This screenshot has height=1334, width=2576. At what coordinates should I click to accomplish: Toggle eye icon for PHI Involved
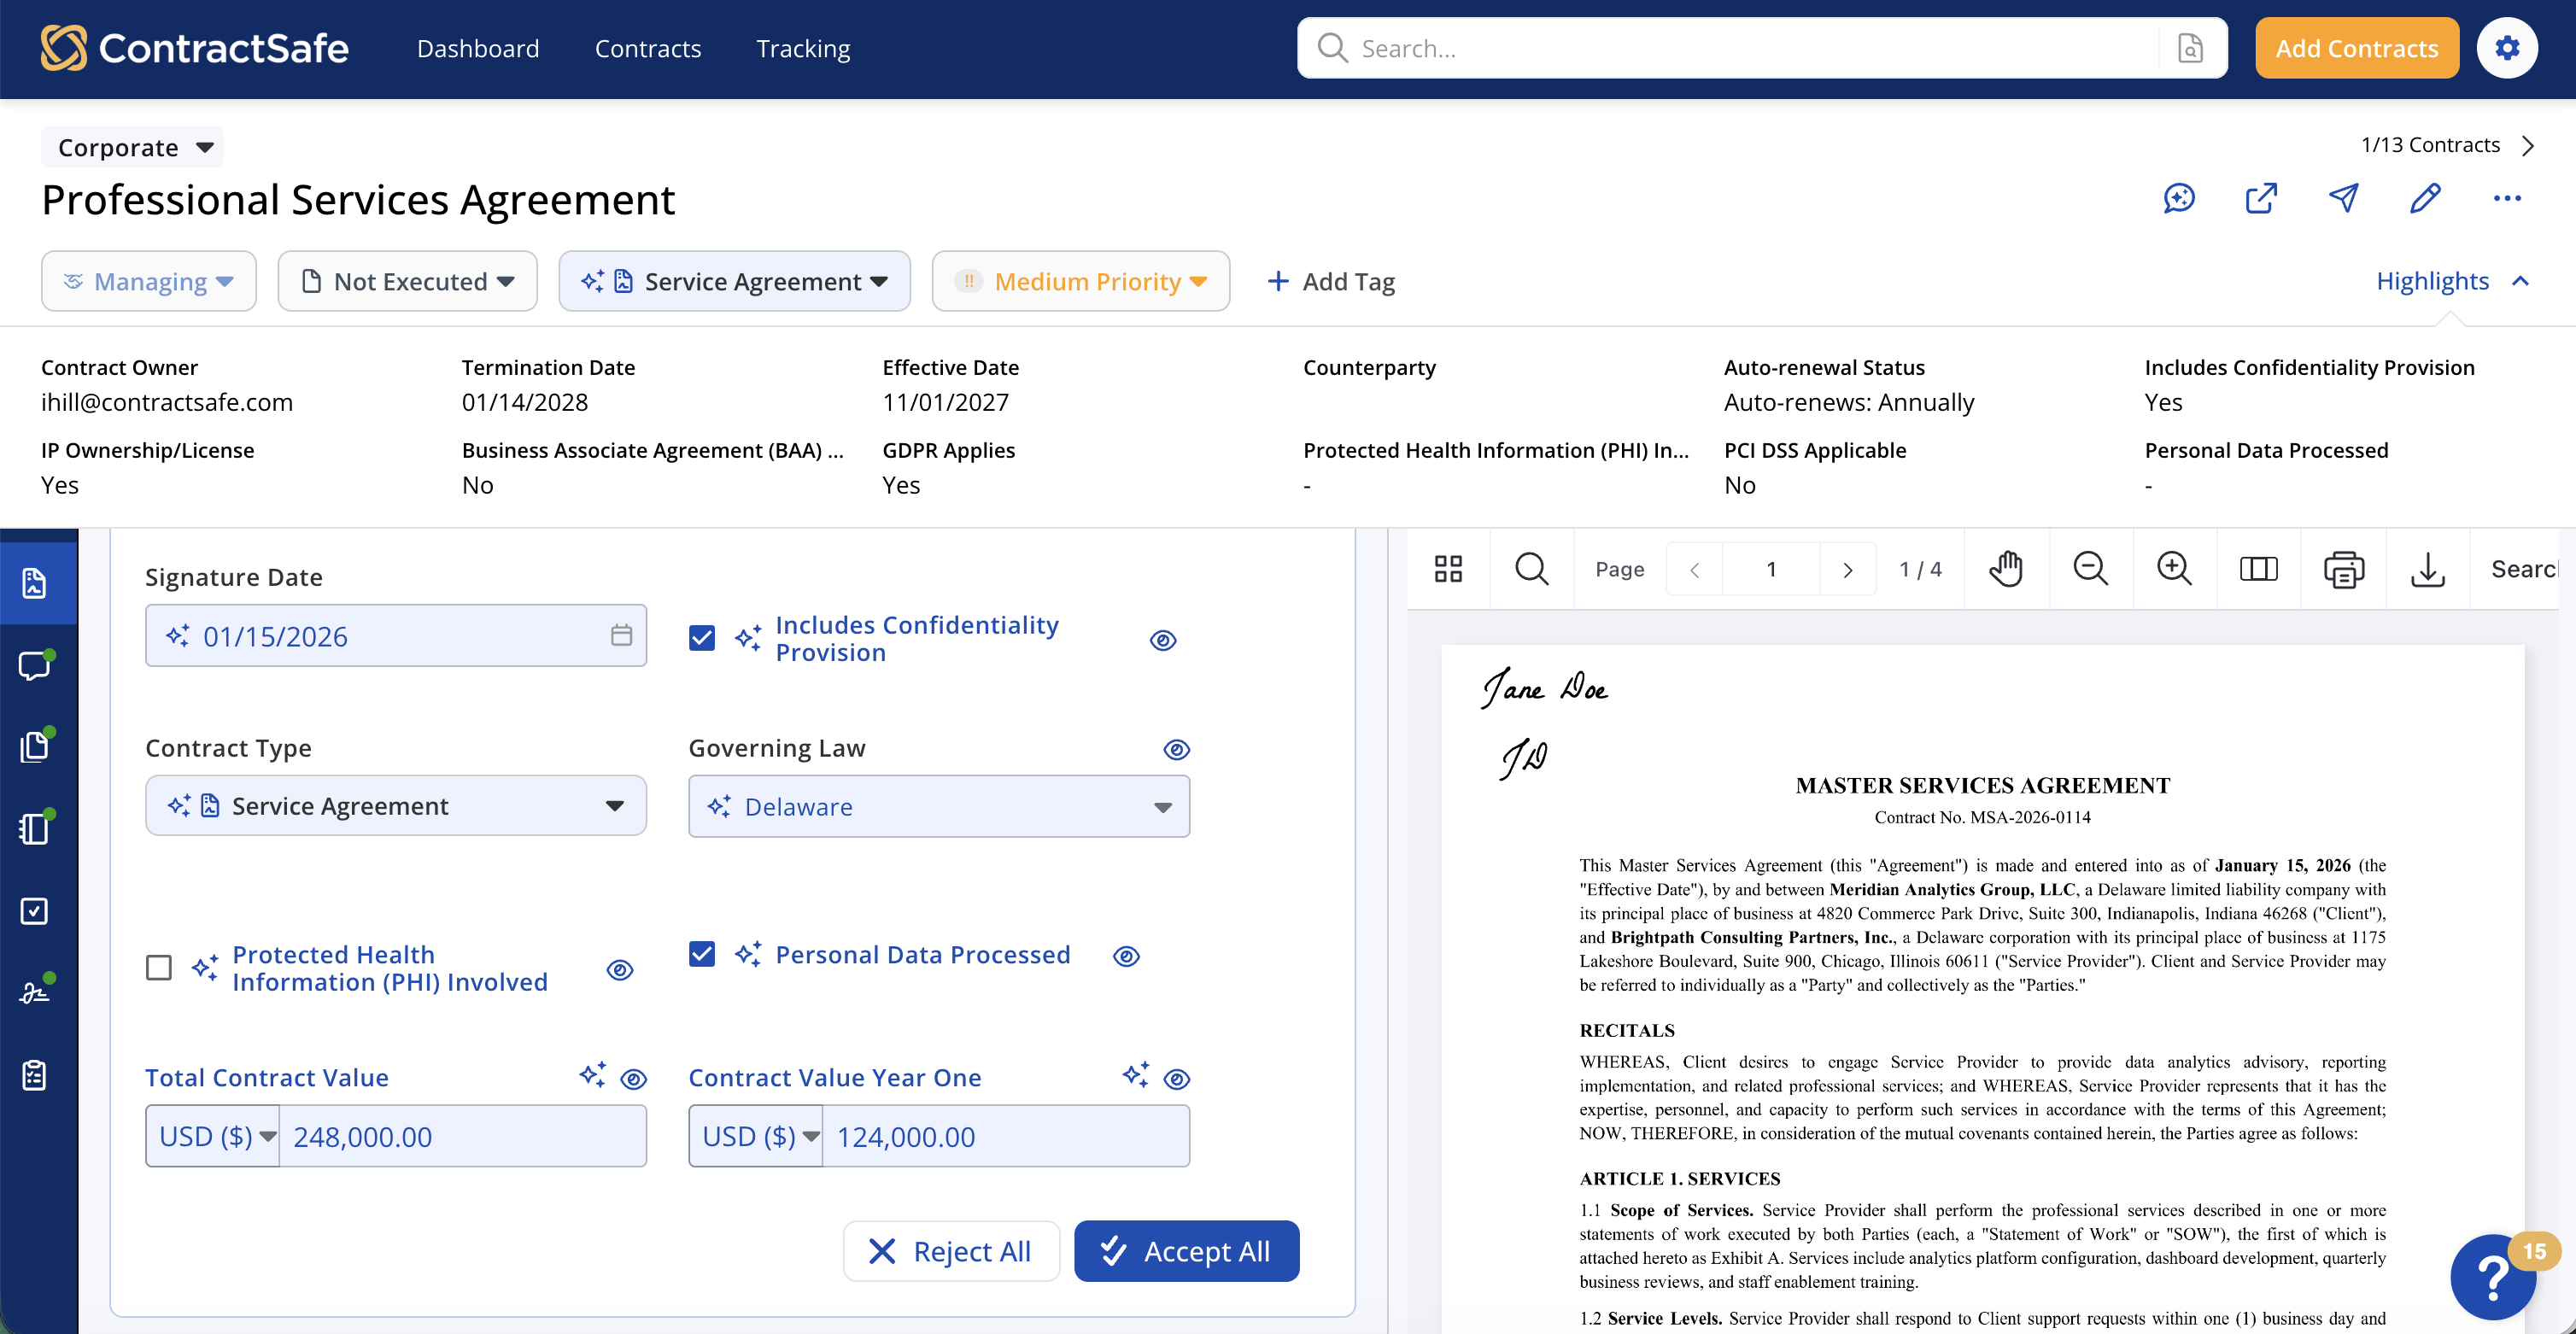click(x=619, y=970)
